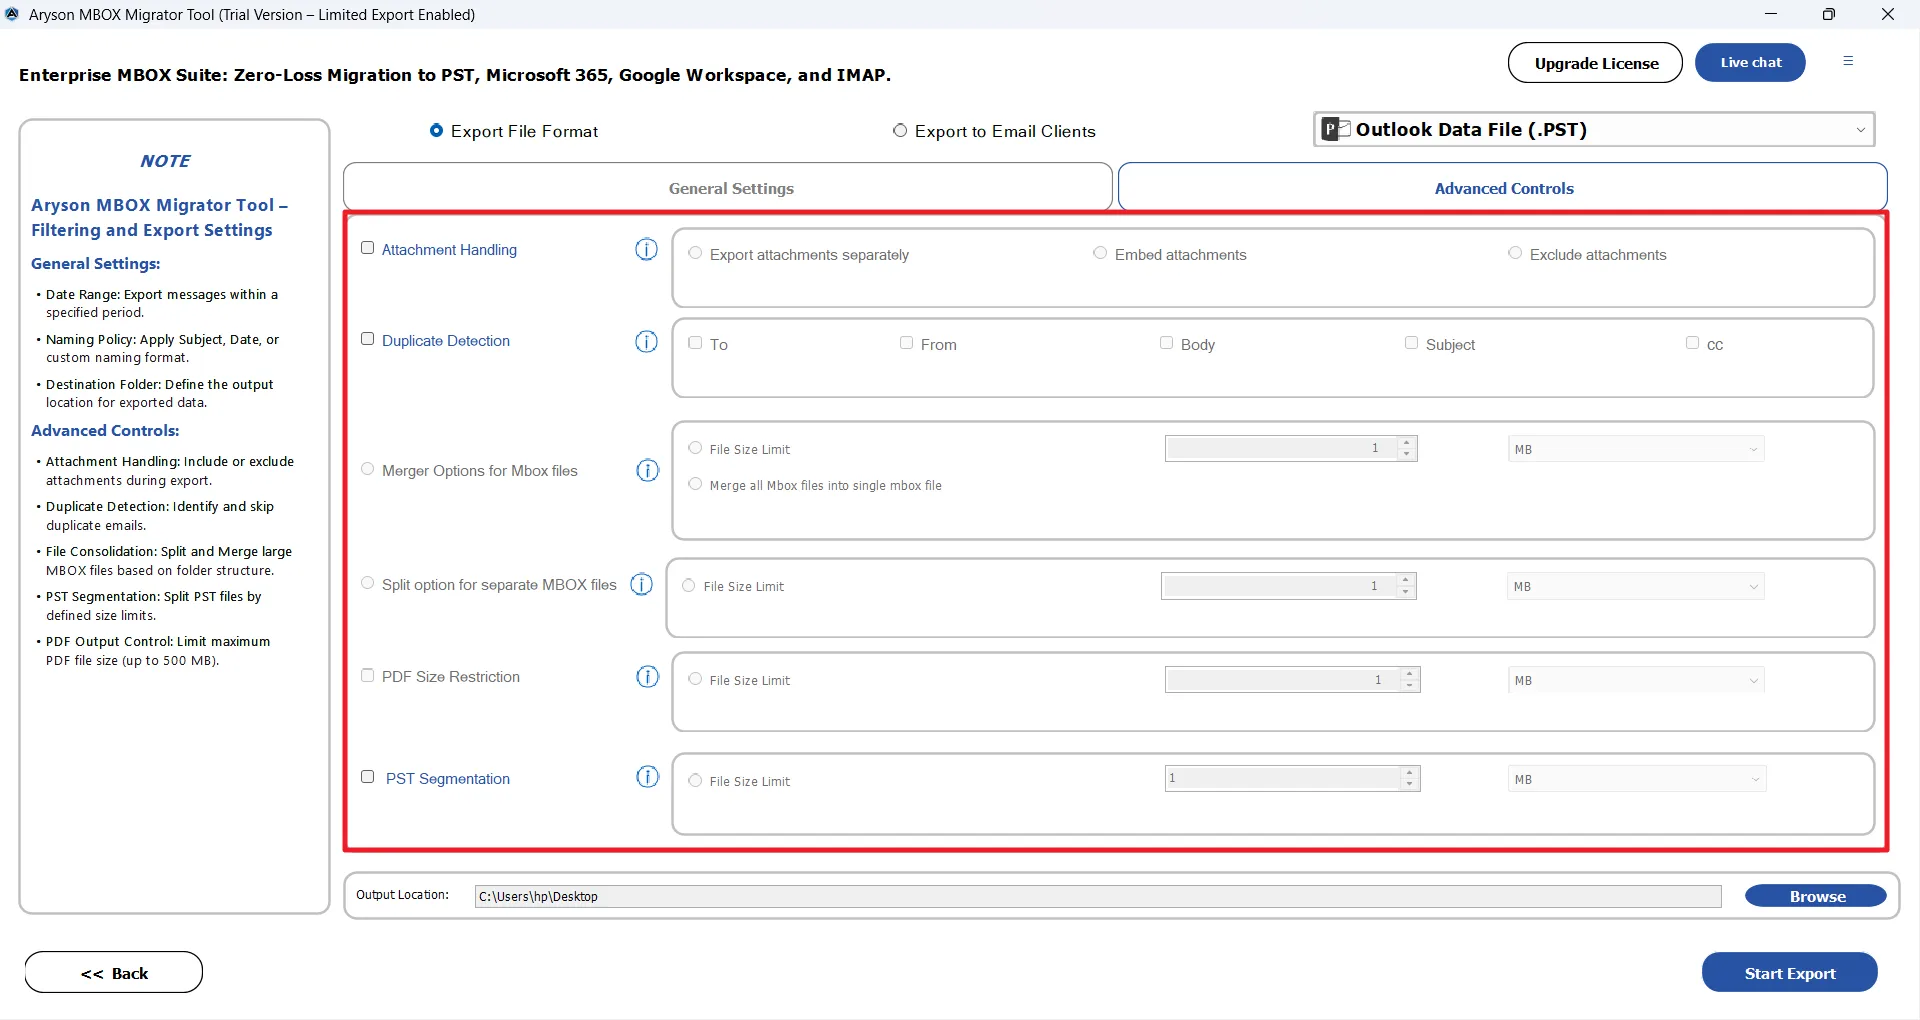Select Merger Options for Mbox files radio
Screen dimensions: 1920x1020
point(368,469)
